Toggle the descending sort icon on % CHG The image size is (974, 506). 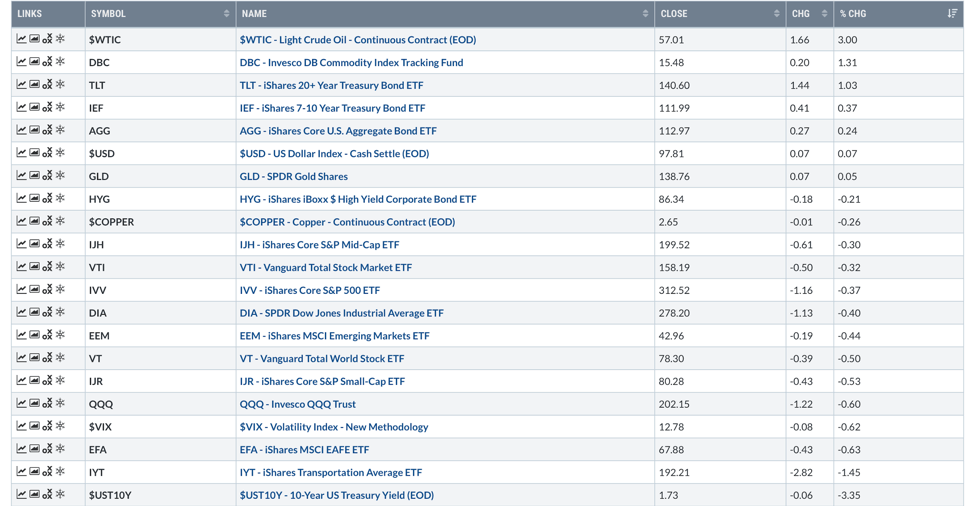click(951, 14)
